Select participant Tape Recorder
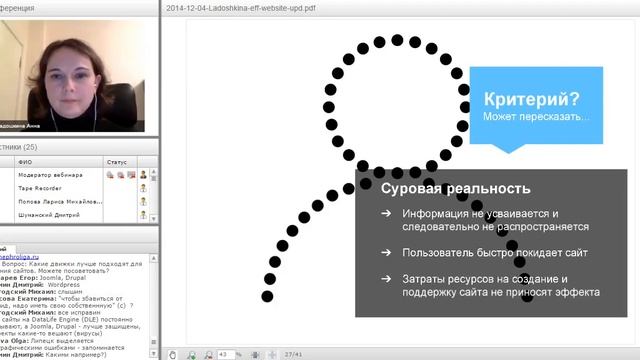The width and height of the screenshot is (640, 360). point(40,188)
